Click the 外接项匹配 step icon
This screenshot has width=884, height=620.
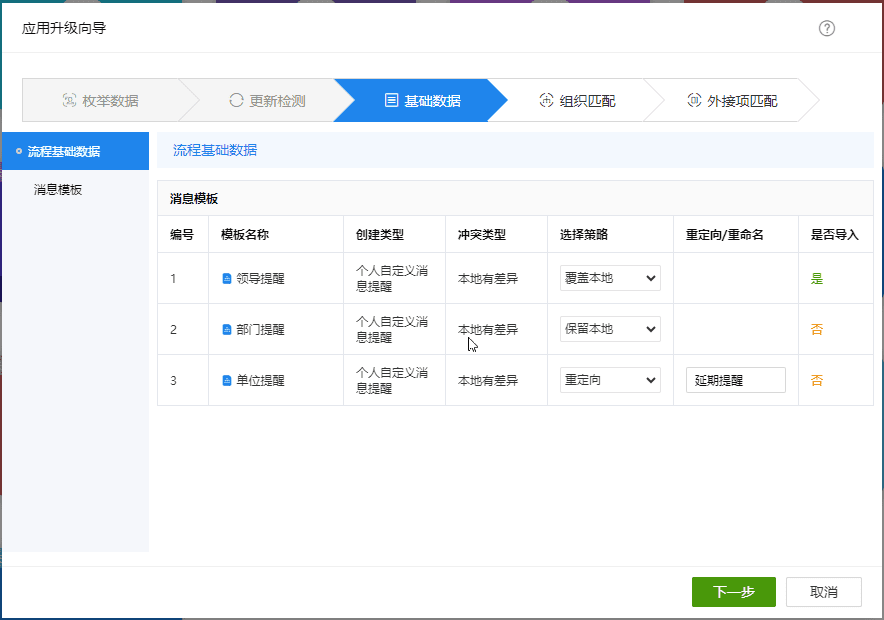point(694,100)
